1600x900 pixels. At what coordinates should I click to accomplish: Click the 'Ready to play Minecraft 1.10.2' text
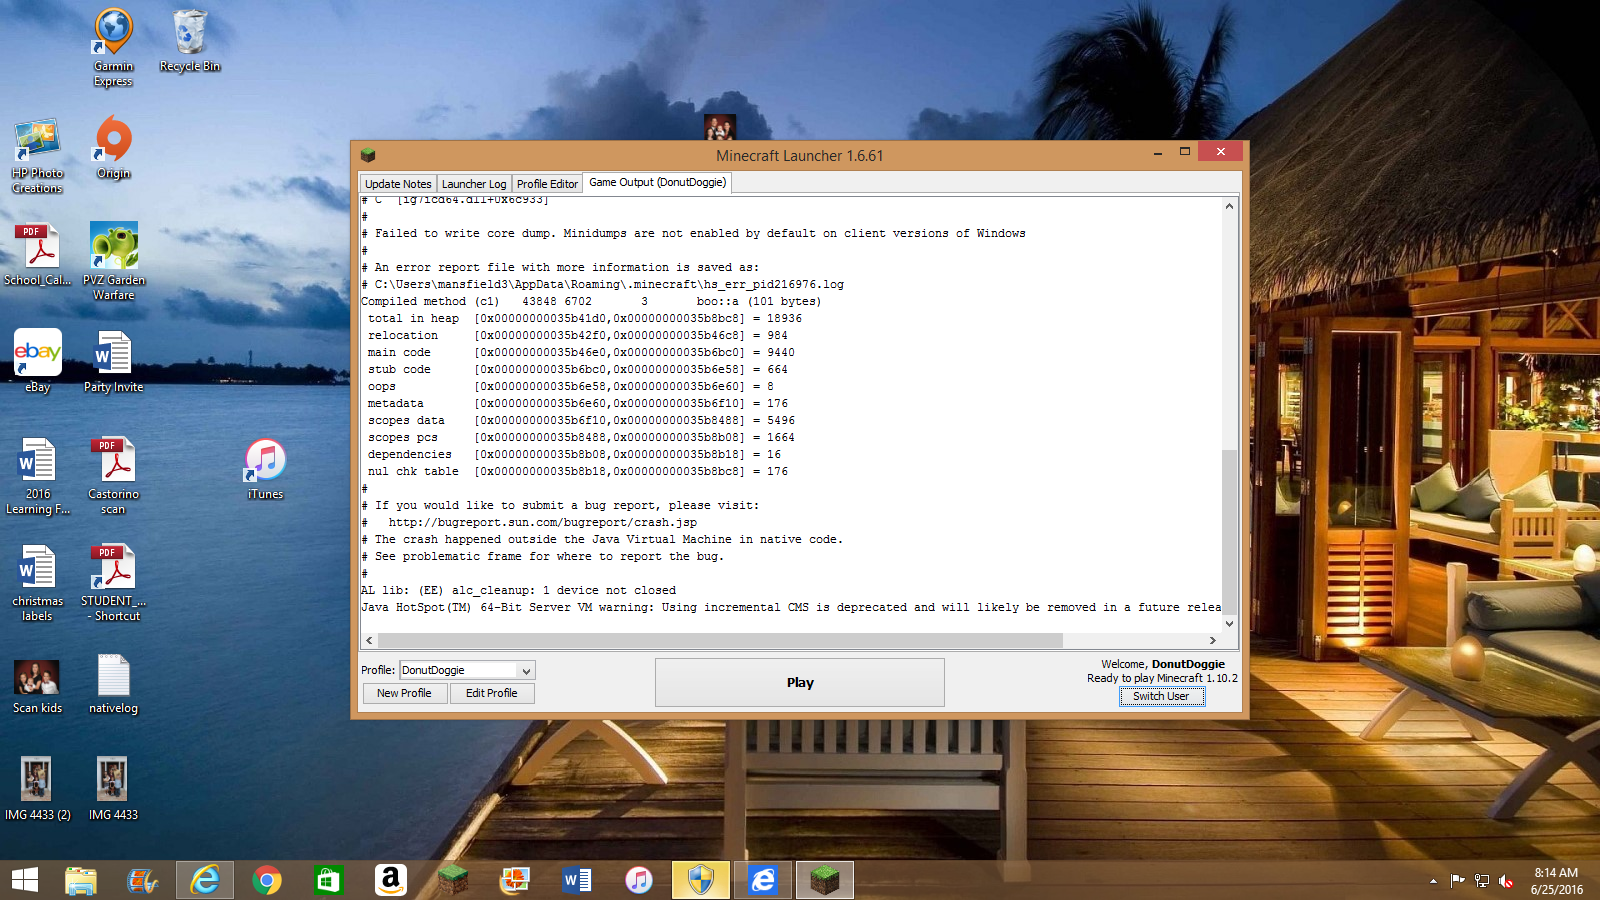coord(1162,678)
